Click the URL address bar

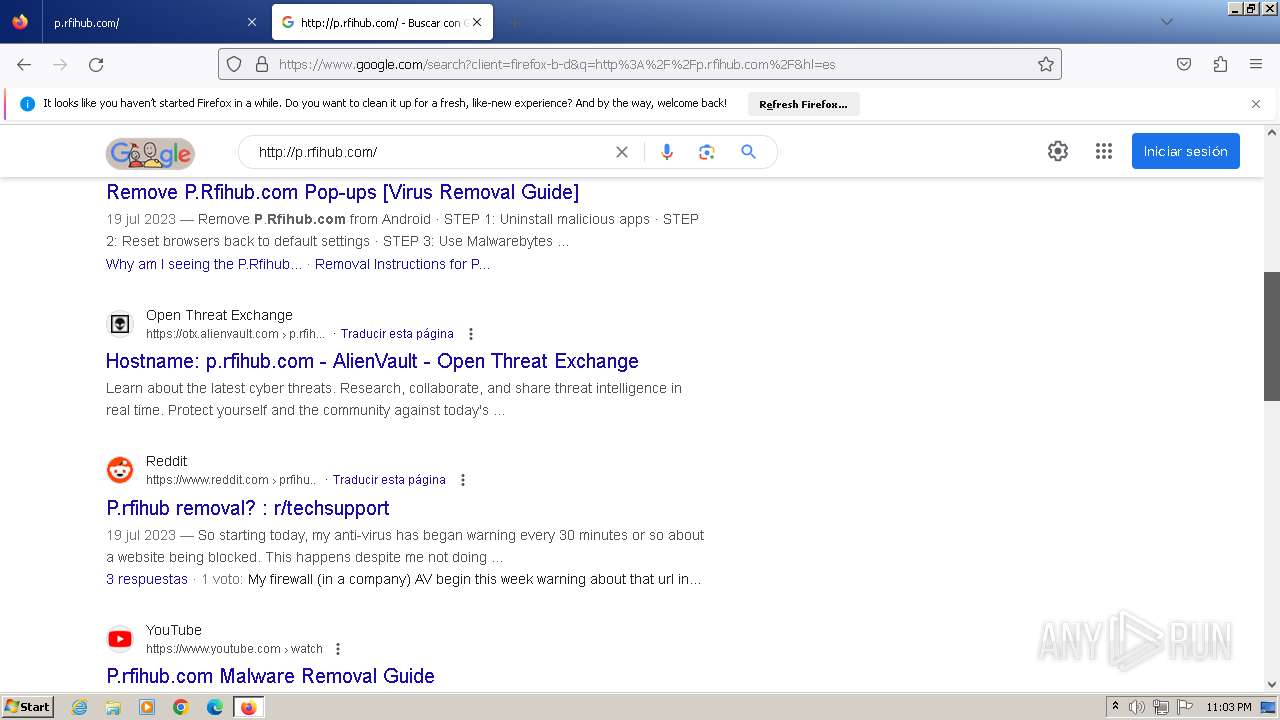tap(640, 64)
